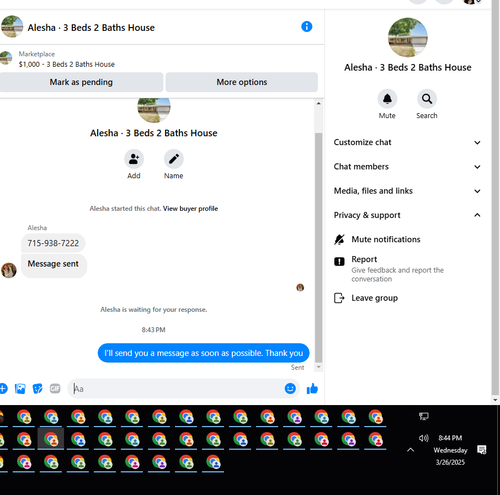Send a thumbs-up like

[x=312, y=388]
